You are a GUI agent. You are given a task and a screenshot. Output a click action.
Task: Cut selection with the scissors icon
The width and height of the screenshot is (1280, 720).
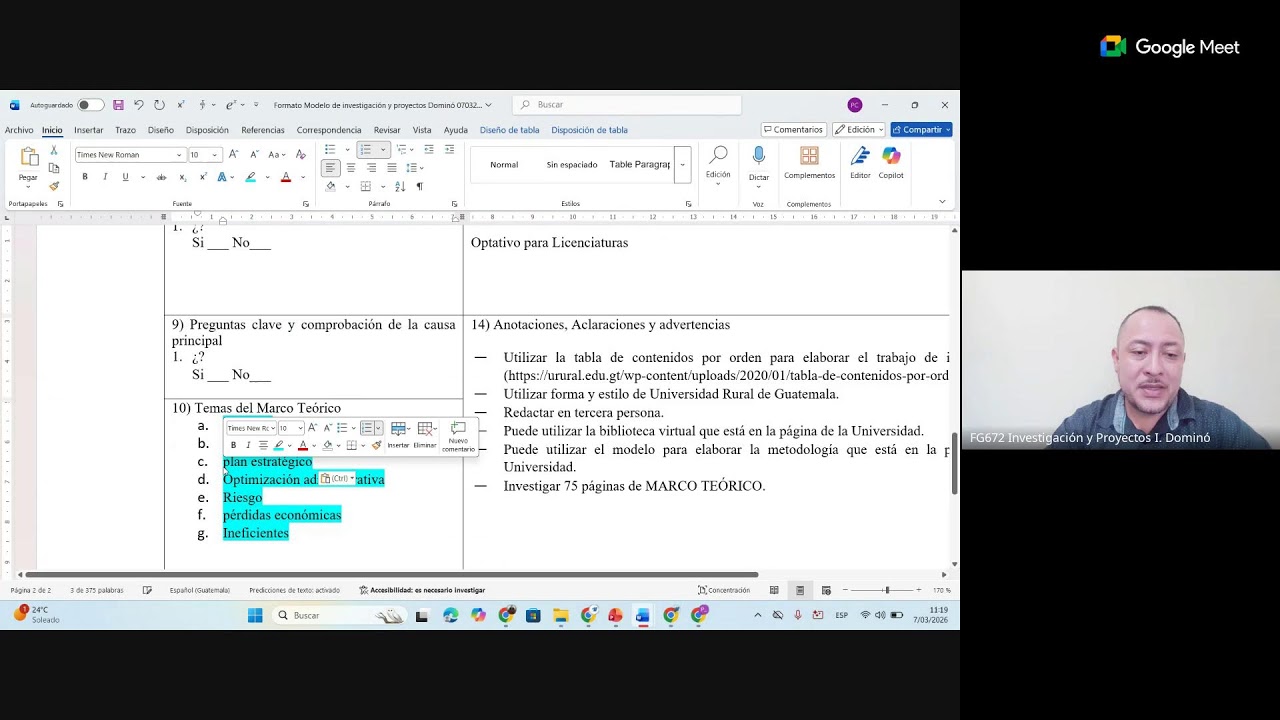pos(54,151)
